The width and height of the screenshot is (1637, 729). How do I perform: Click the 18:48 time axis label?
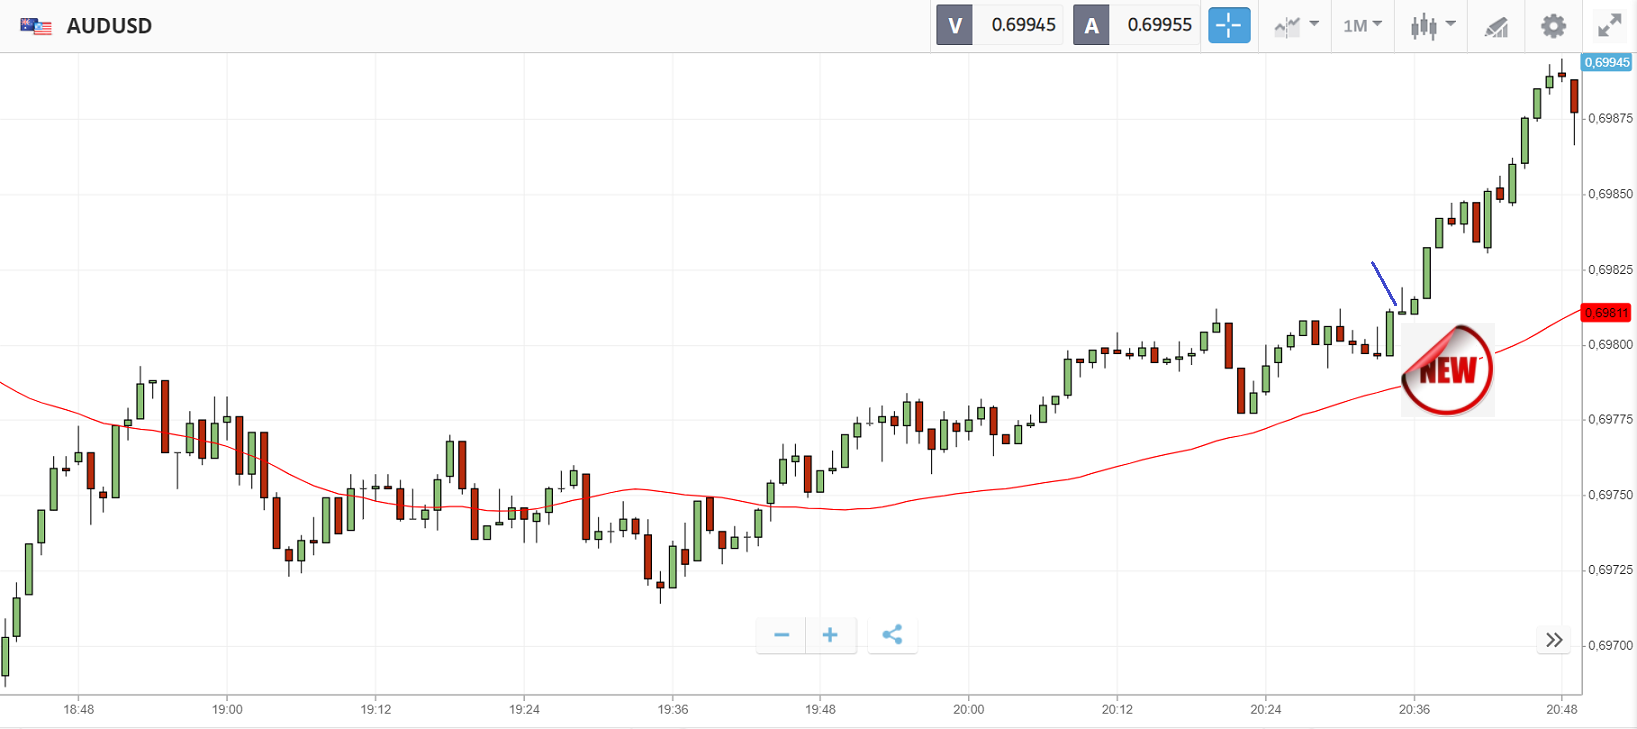pos(79,710)
